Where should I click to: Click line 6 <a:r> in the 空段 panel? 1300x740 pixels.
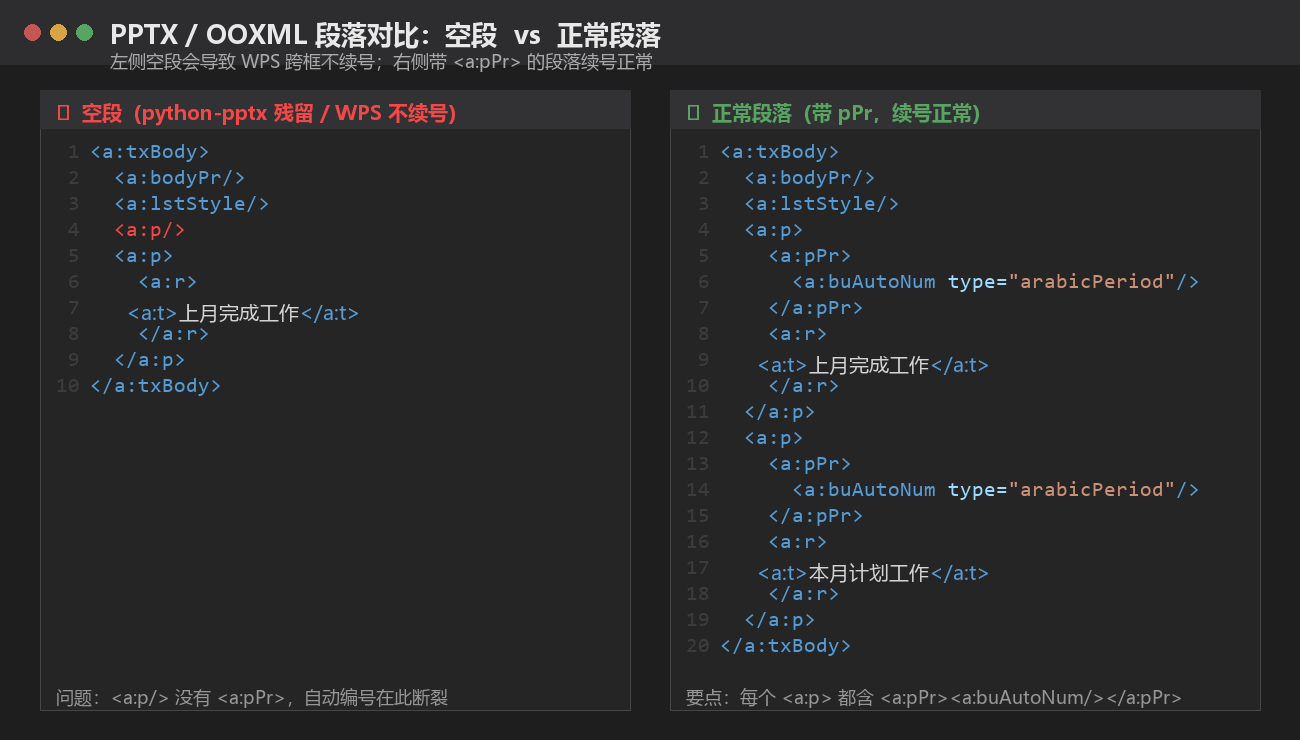[x=168, y=282]
